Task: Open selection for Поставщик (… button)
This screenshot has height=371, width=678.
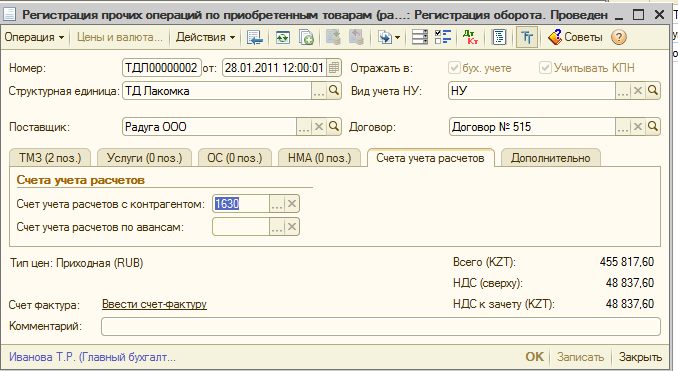Action: (304, 127)
